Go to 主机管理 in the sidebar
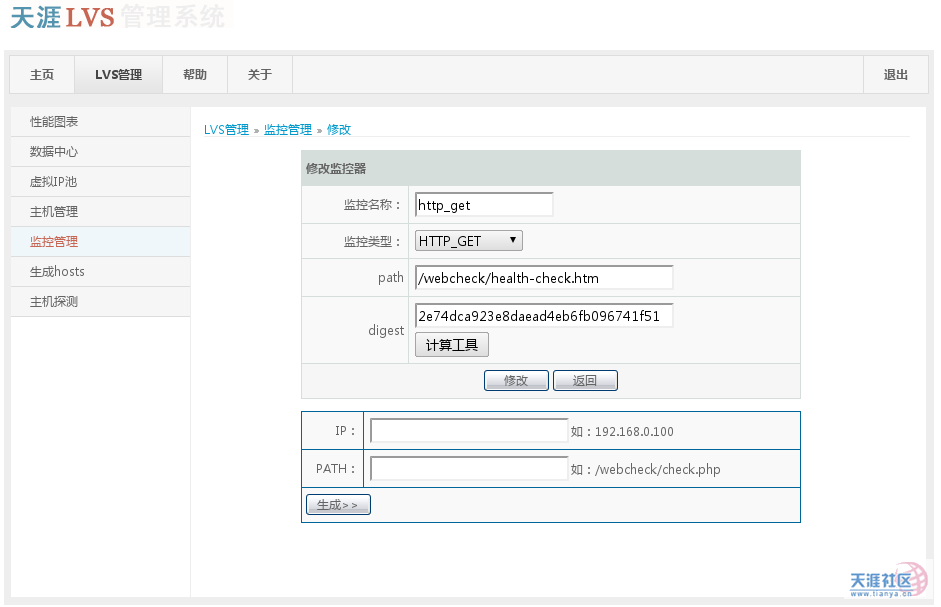 click(54, 212)
